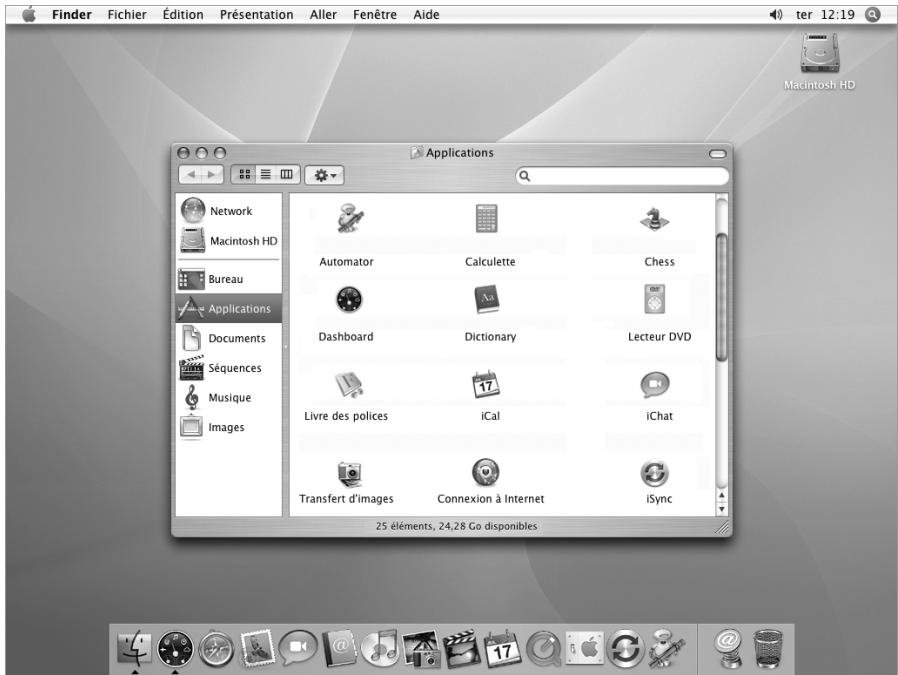Click the status text 25 éléments, 24,28 Go disponibles

456,526
